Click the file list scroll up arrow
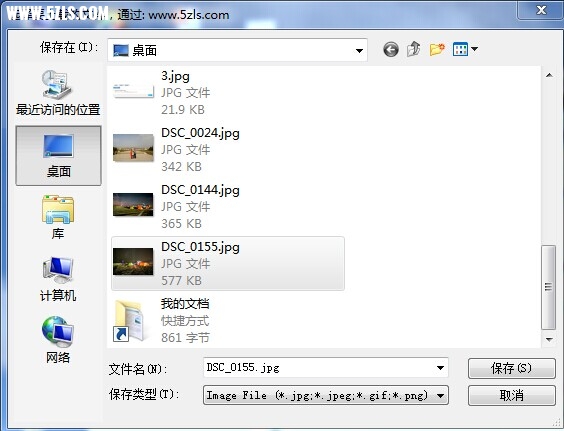Image resolution: width=564 pixels, height=431 pixels. point(549,75)
